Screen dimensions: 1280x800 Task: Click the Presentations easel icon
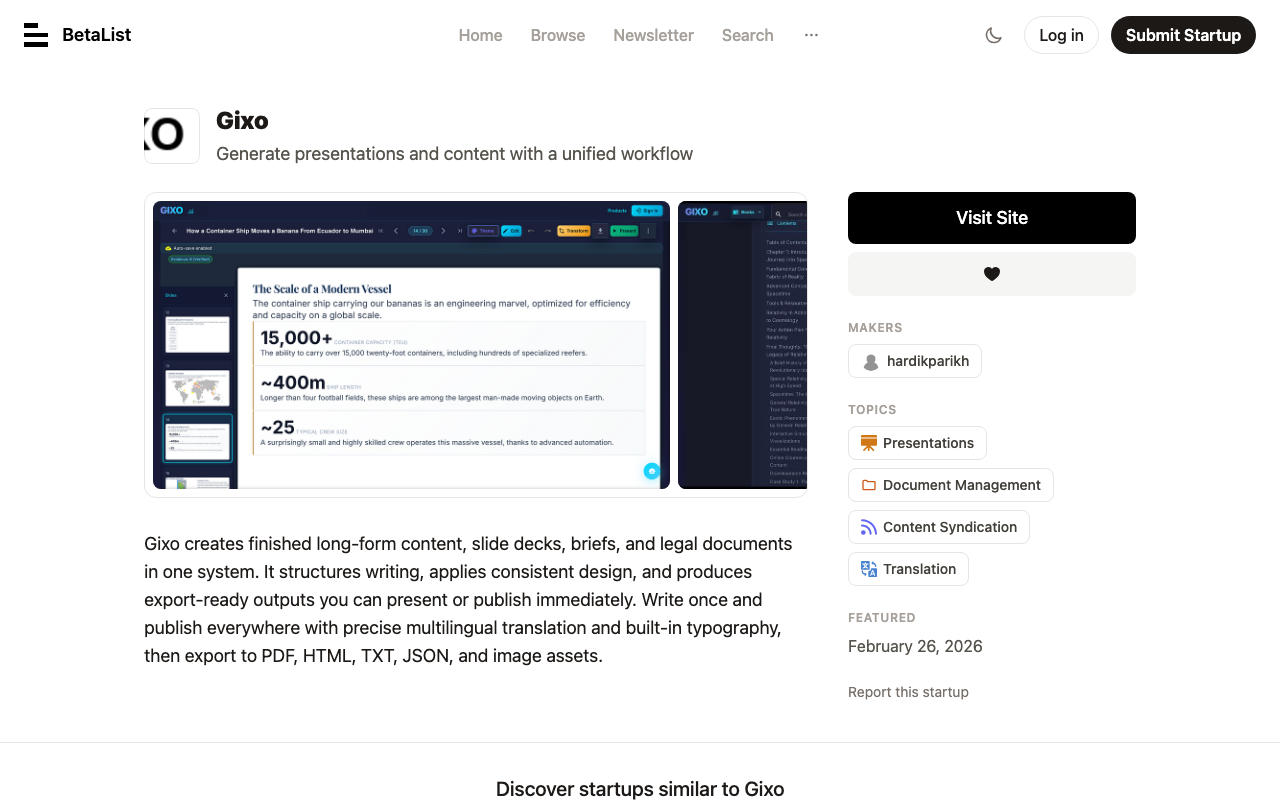coord(868,443)
